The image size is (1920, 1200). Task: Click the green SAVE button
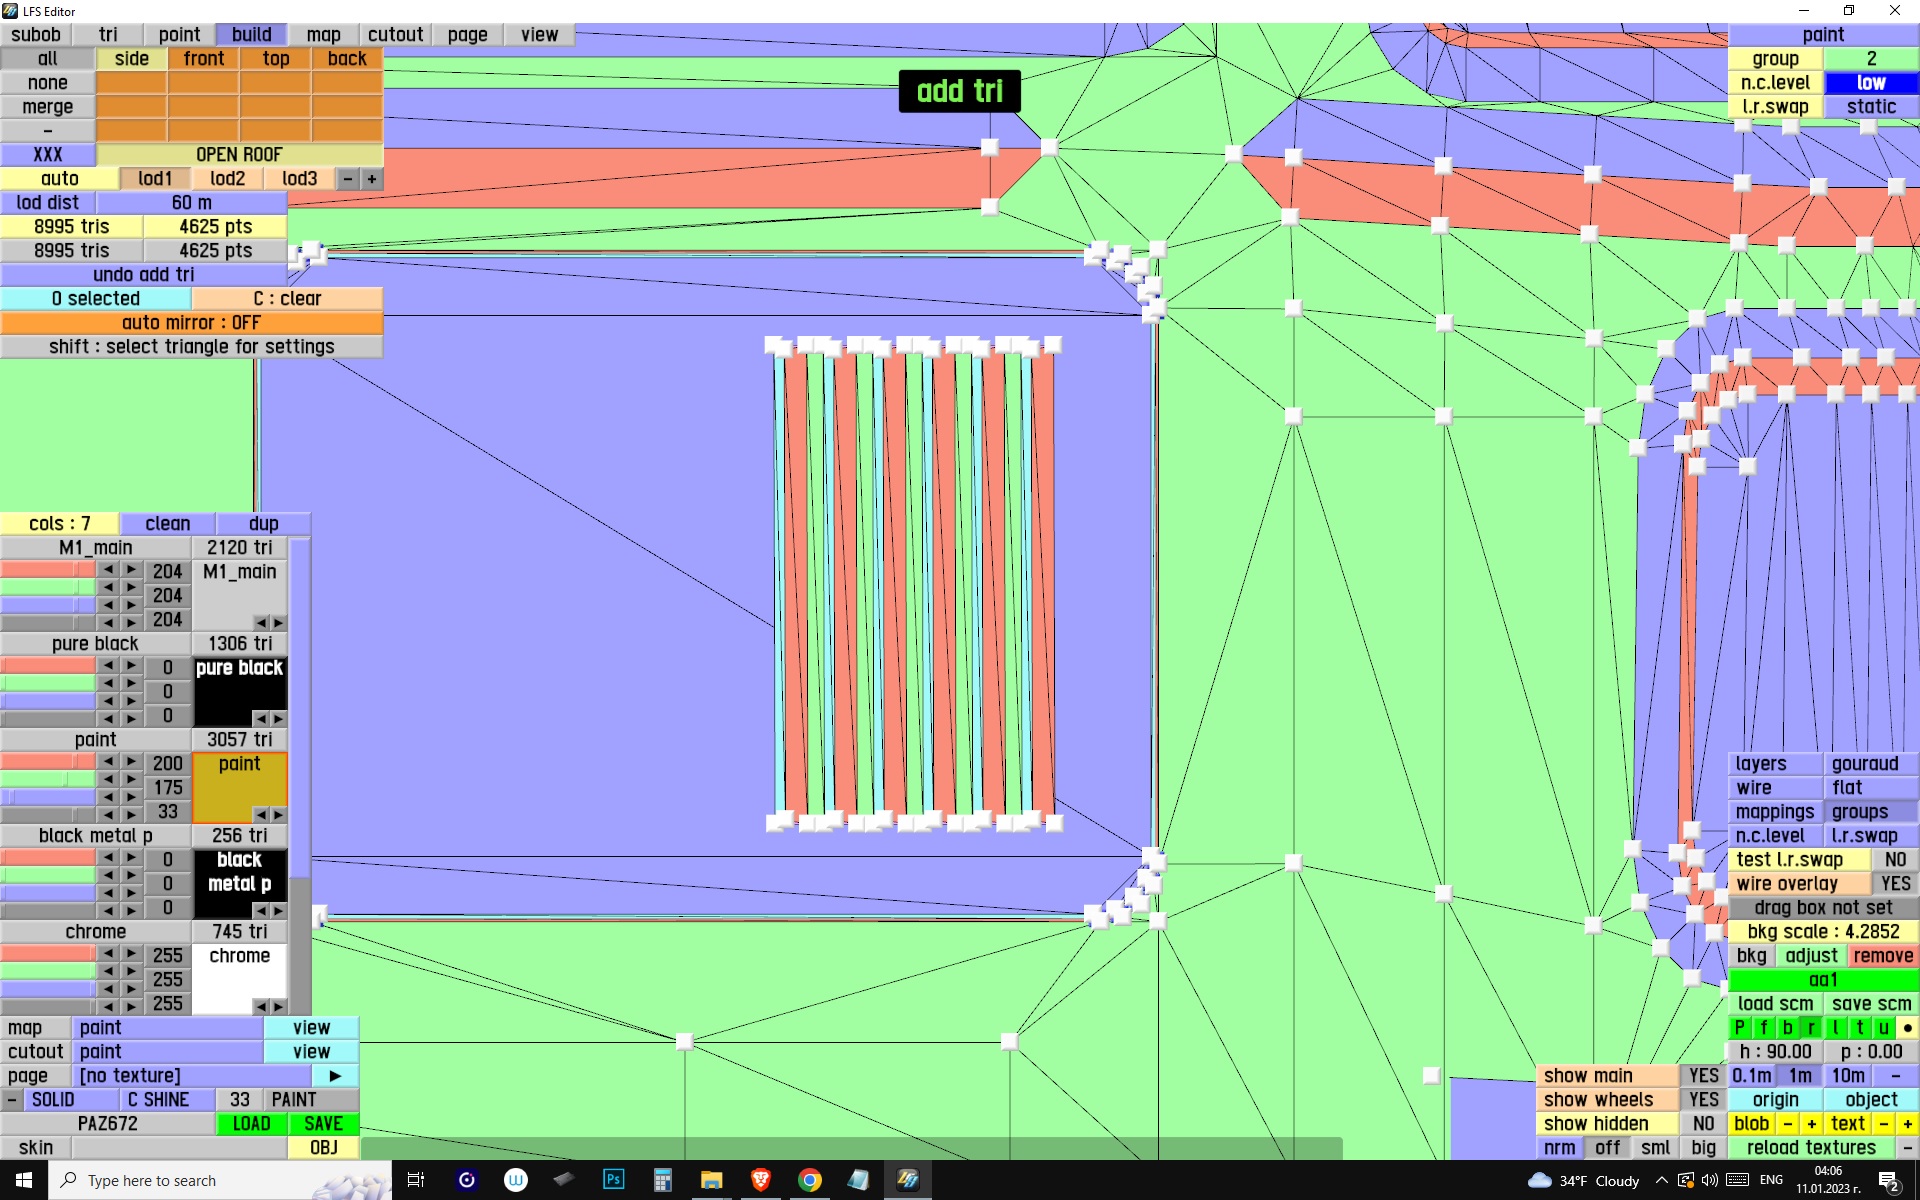click(323, 1124)
